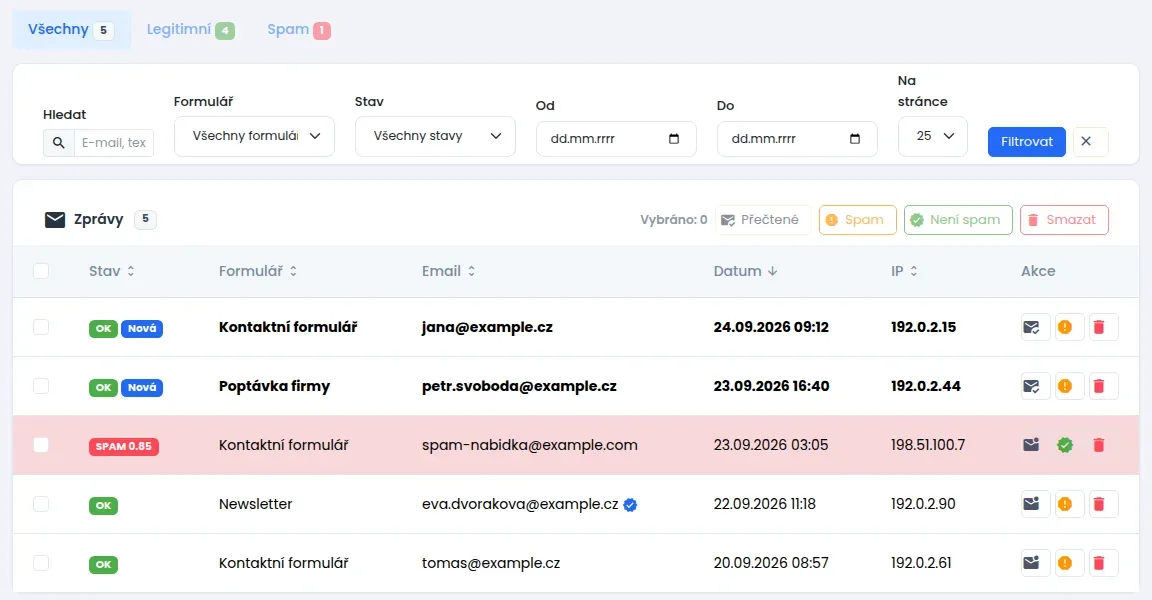
Task: Click the bulk Smazat button
Action: click(x=1064, y=220)
